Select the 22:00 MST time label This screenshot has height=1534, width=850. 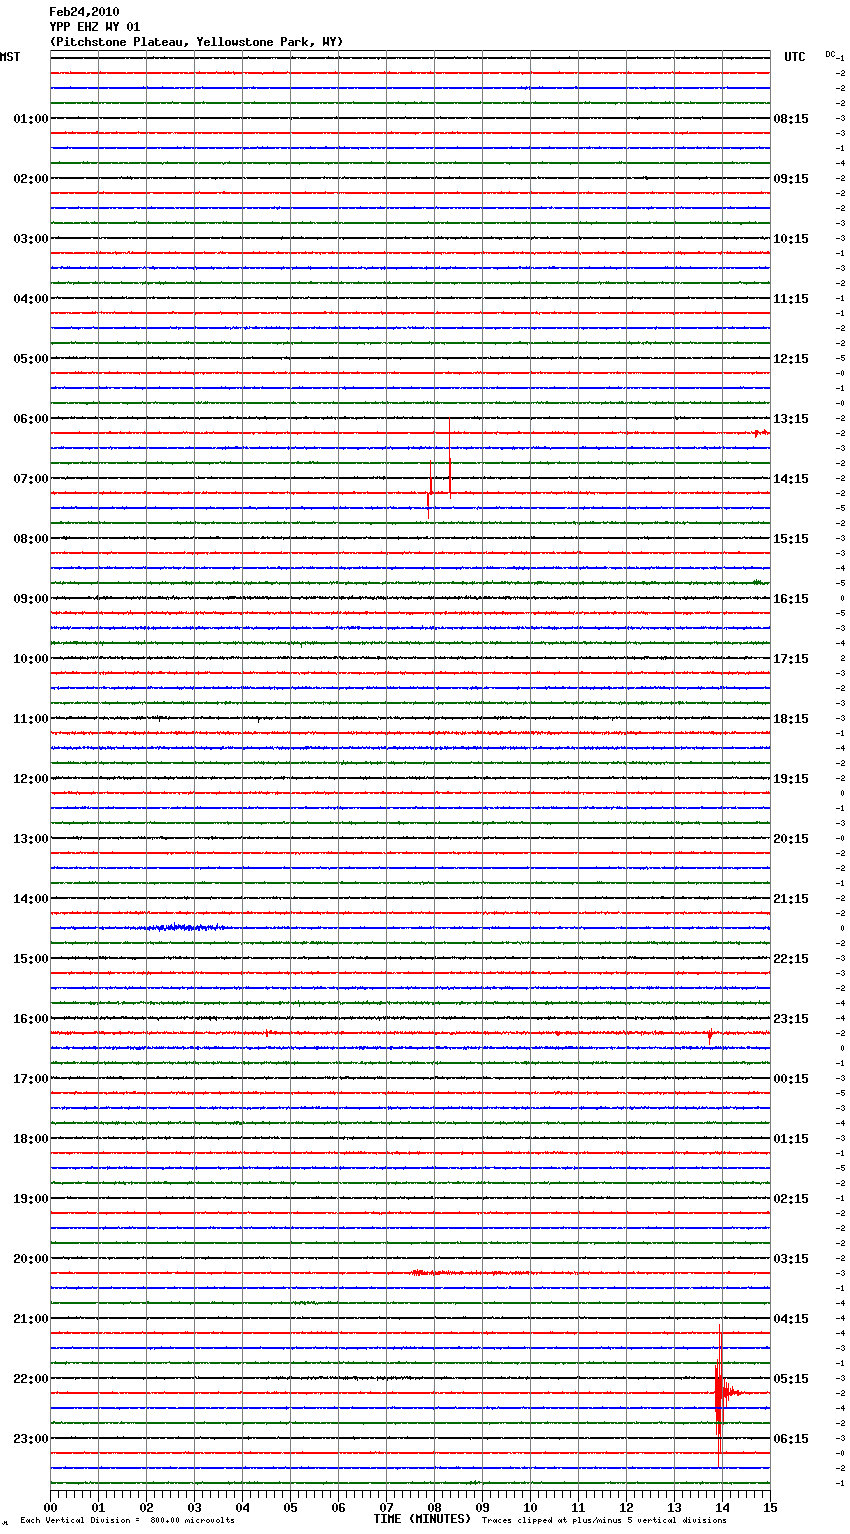coord(31,1379)
